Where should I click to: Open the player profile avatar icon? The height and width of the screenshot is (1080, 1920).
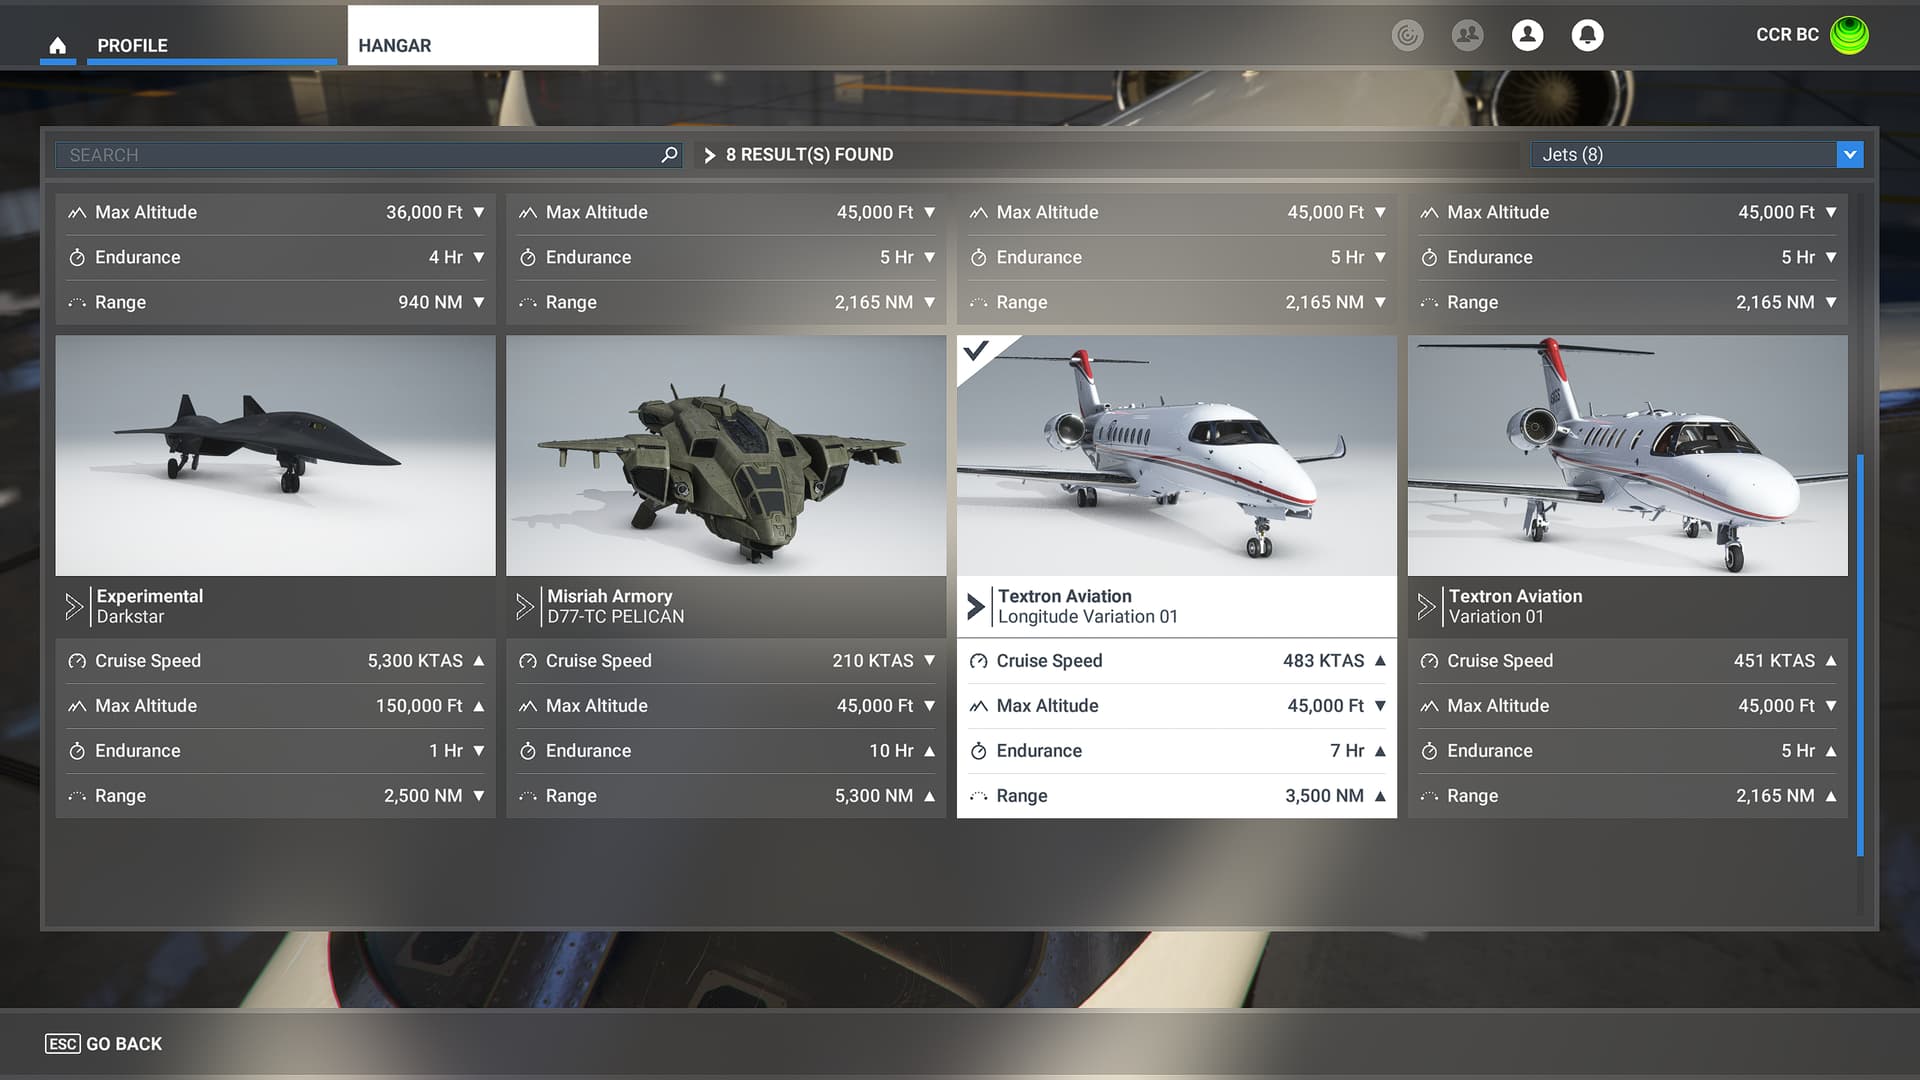[x=1527, y=36]
